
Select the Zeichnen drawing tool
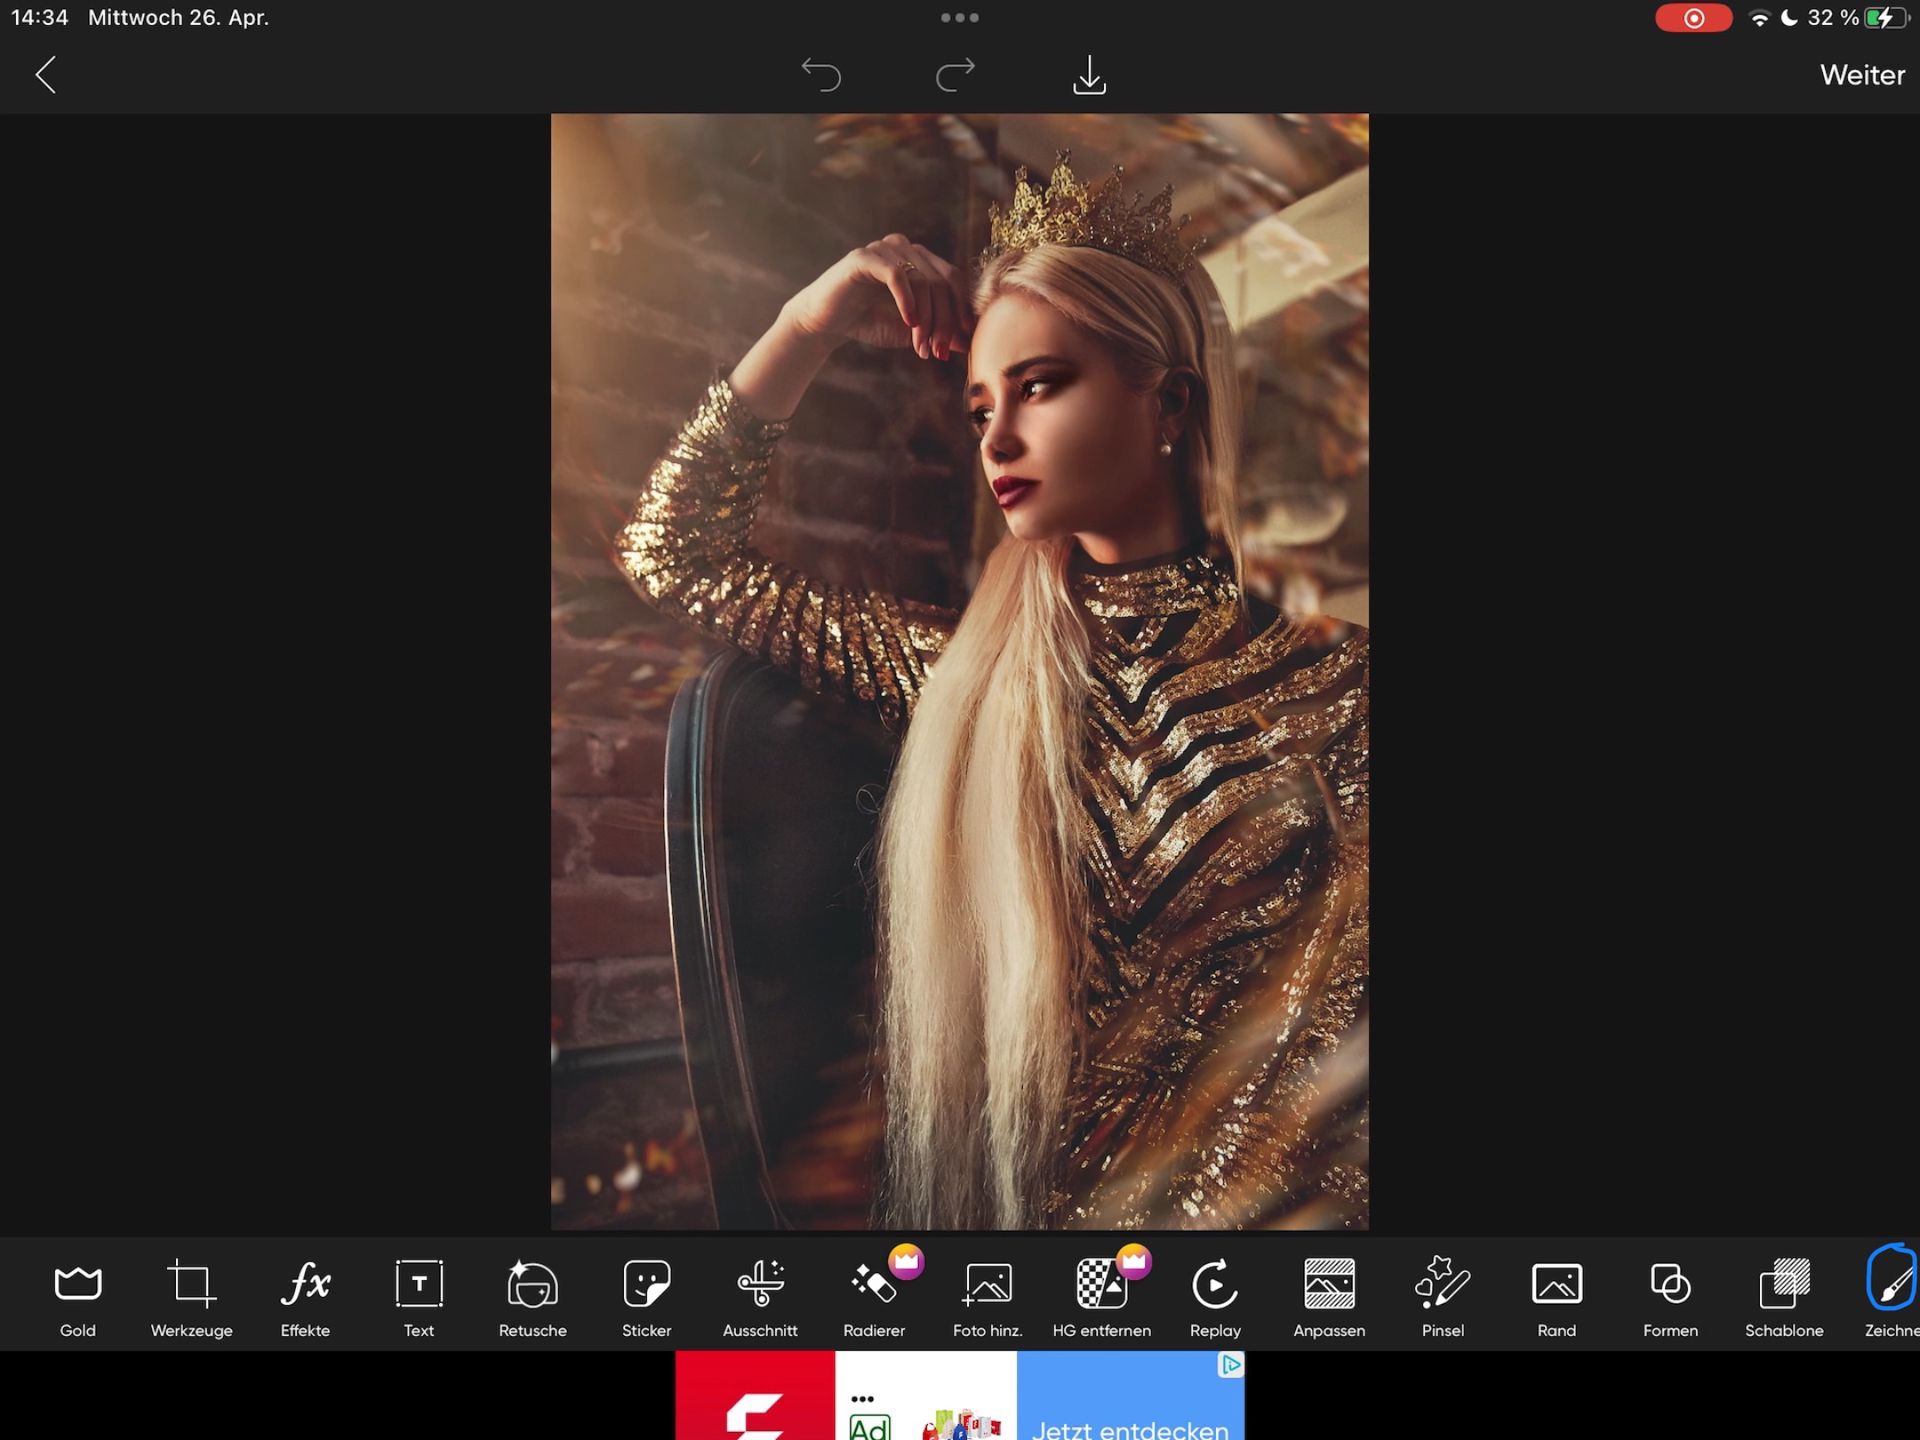click(1892, 1293)
